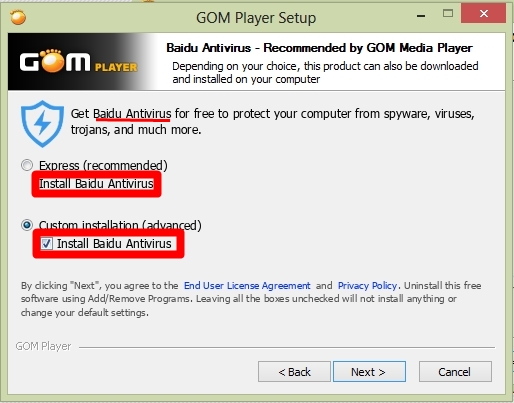Viewport: 514px width, 403px height.
Task: Click the Baidu Antivirus Recommended header text
Action: [x=319, y=48]
